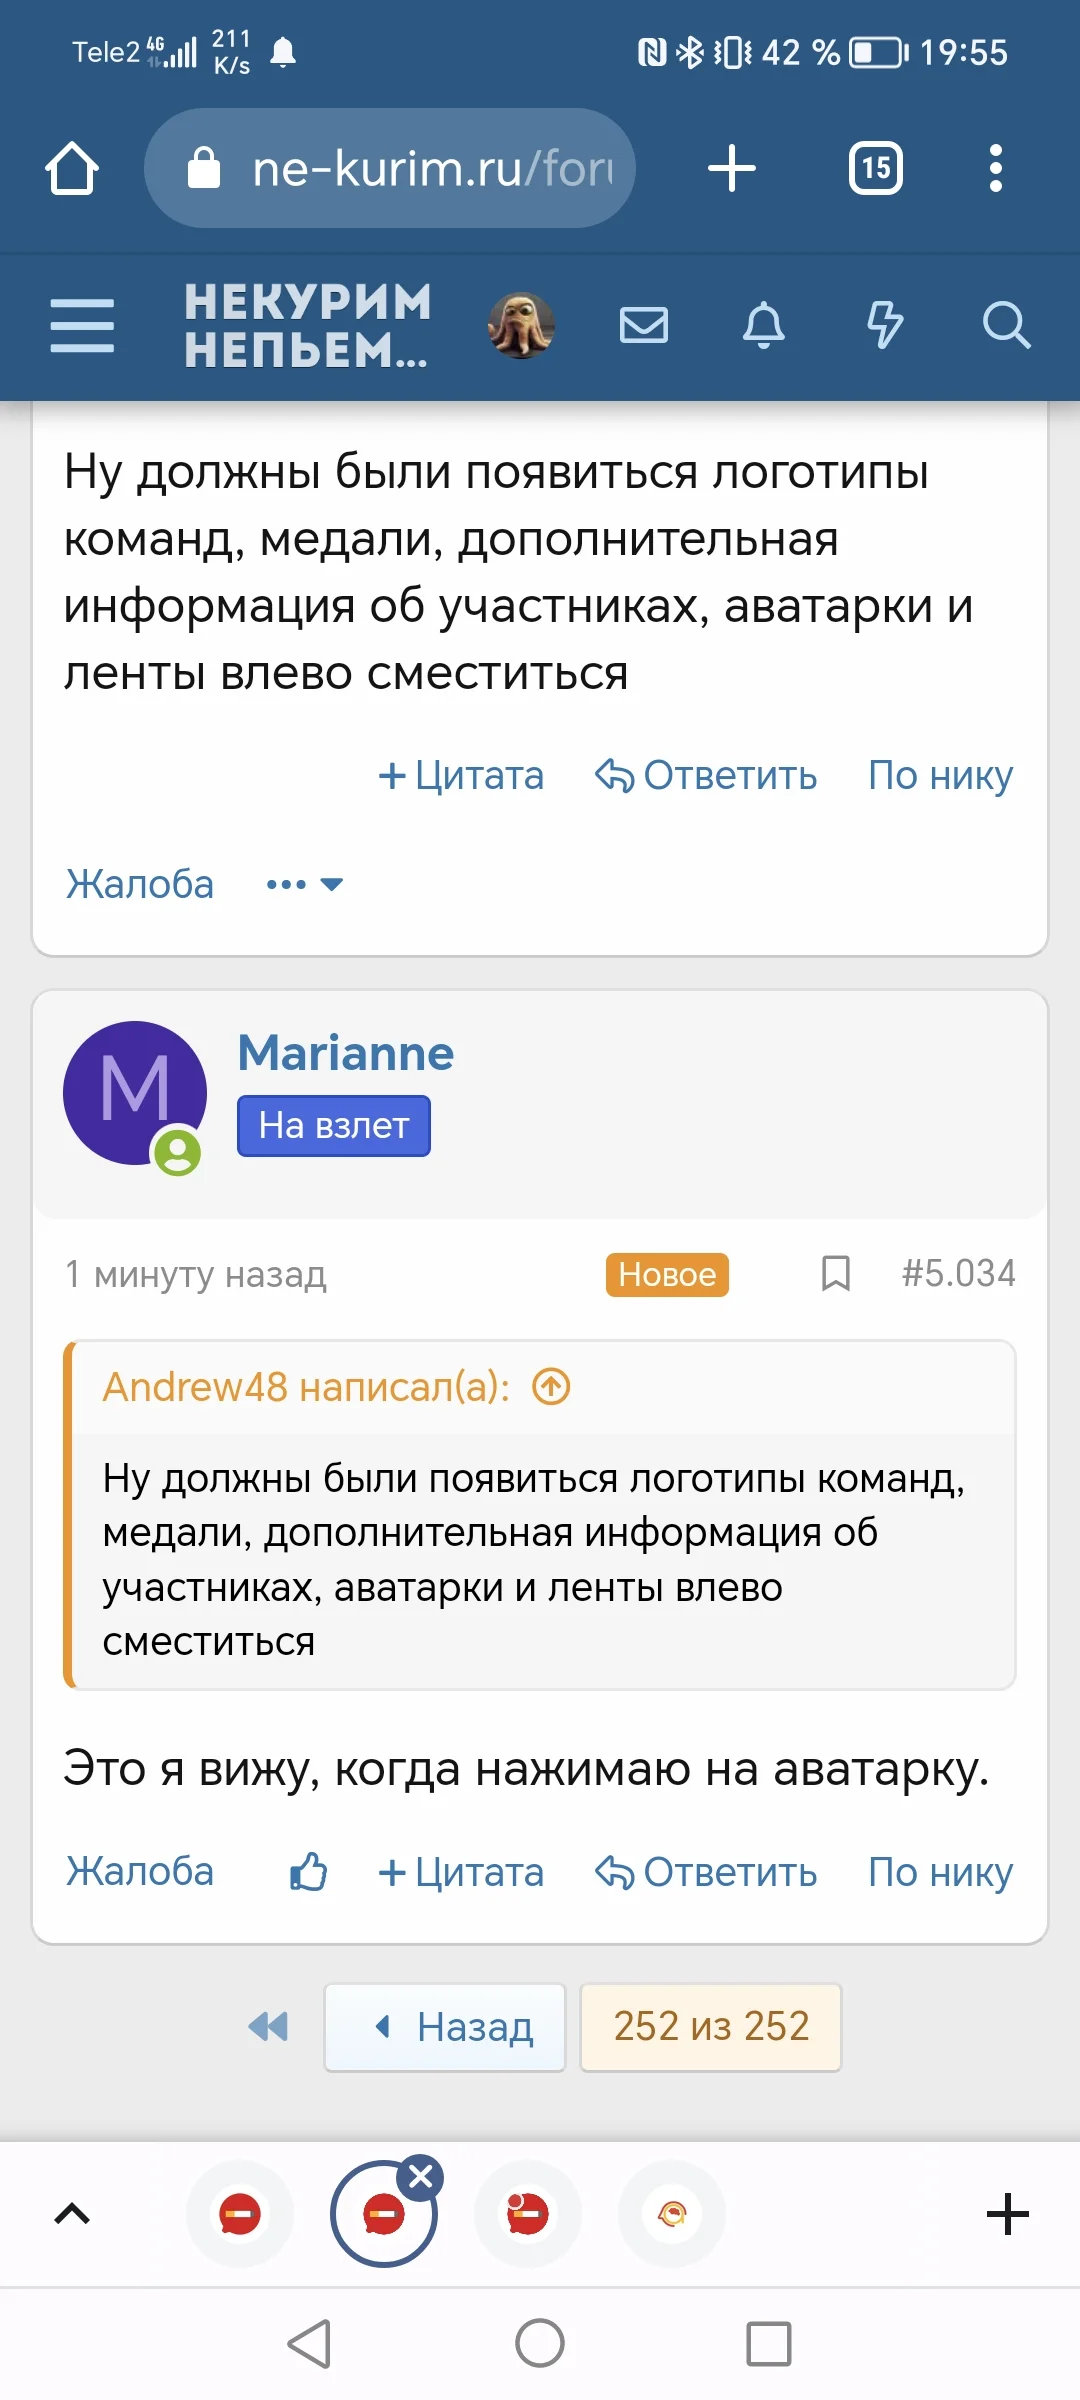Like Marianne's post with the thumb icon
This screenshot has width=1080, height=2400.
pyautogui.click(x=306, y=1871)
